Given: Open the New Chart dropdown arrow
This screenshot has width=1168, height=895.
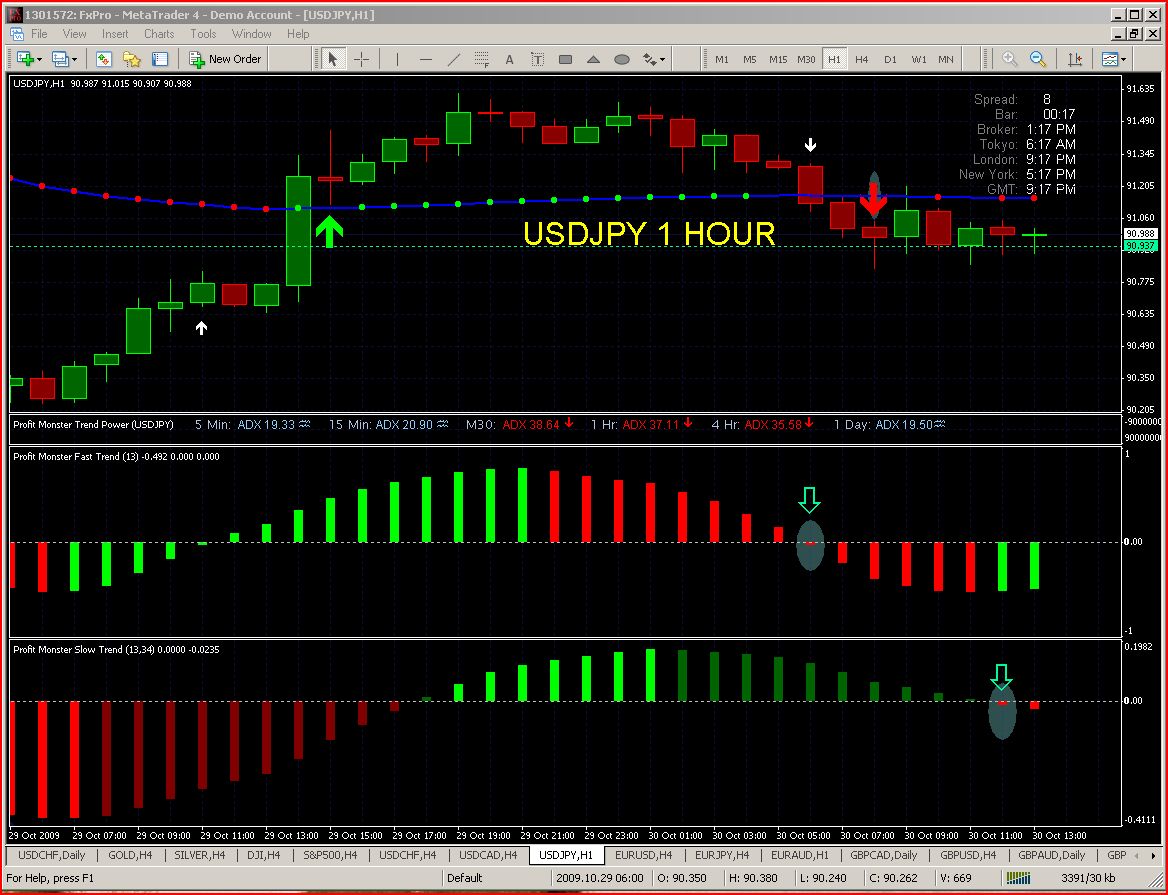Looking at the screenshot, I should click(39, 60).
